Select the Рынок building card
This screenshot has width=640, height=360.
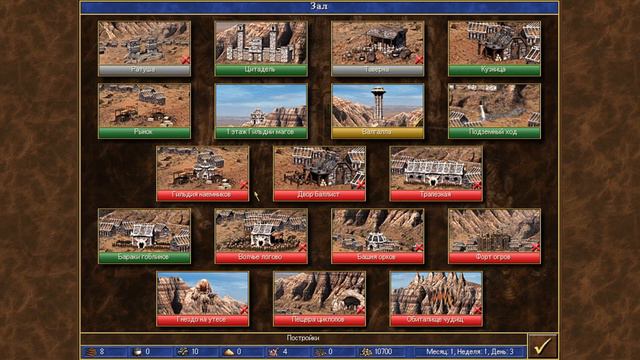tap(144, 111)
